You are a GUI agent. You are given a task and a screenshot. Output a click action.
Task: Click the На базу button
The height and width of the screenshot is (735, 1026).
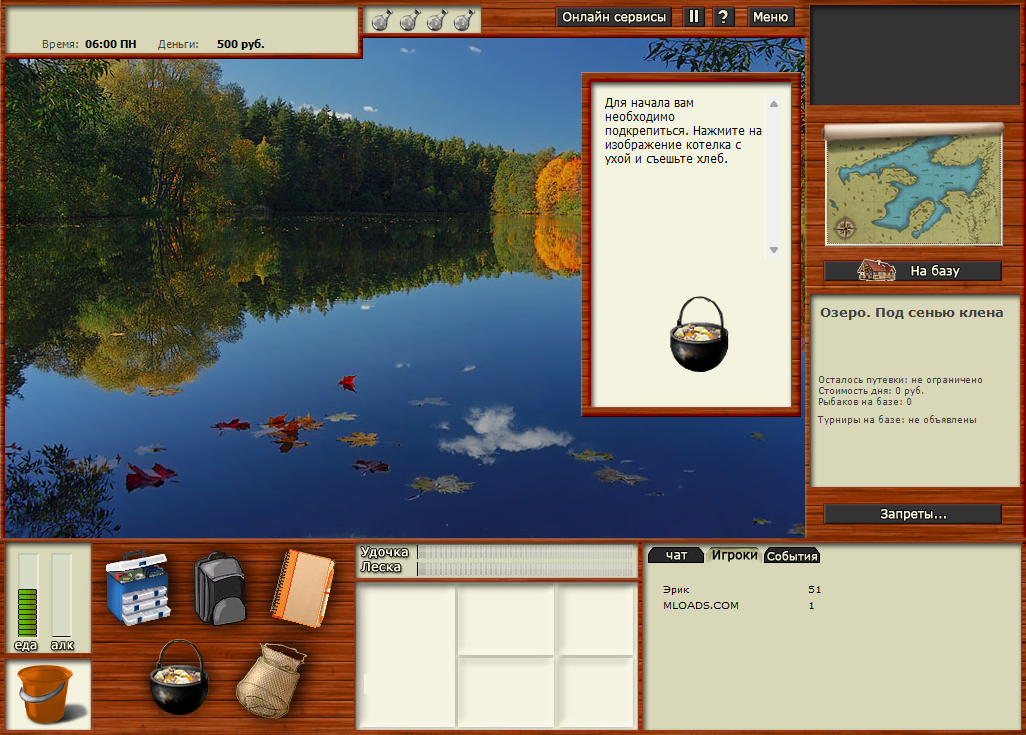point(912,271)
